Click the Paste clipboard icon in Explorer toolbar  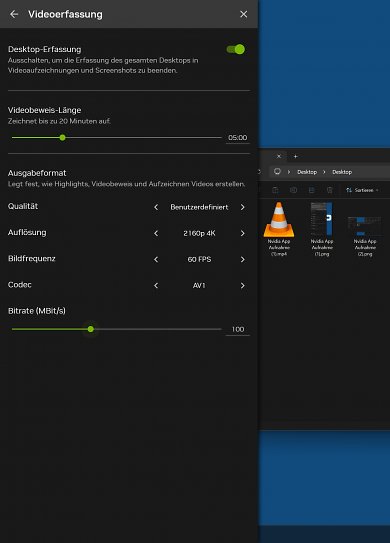click(x=275, y=190)
